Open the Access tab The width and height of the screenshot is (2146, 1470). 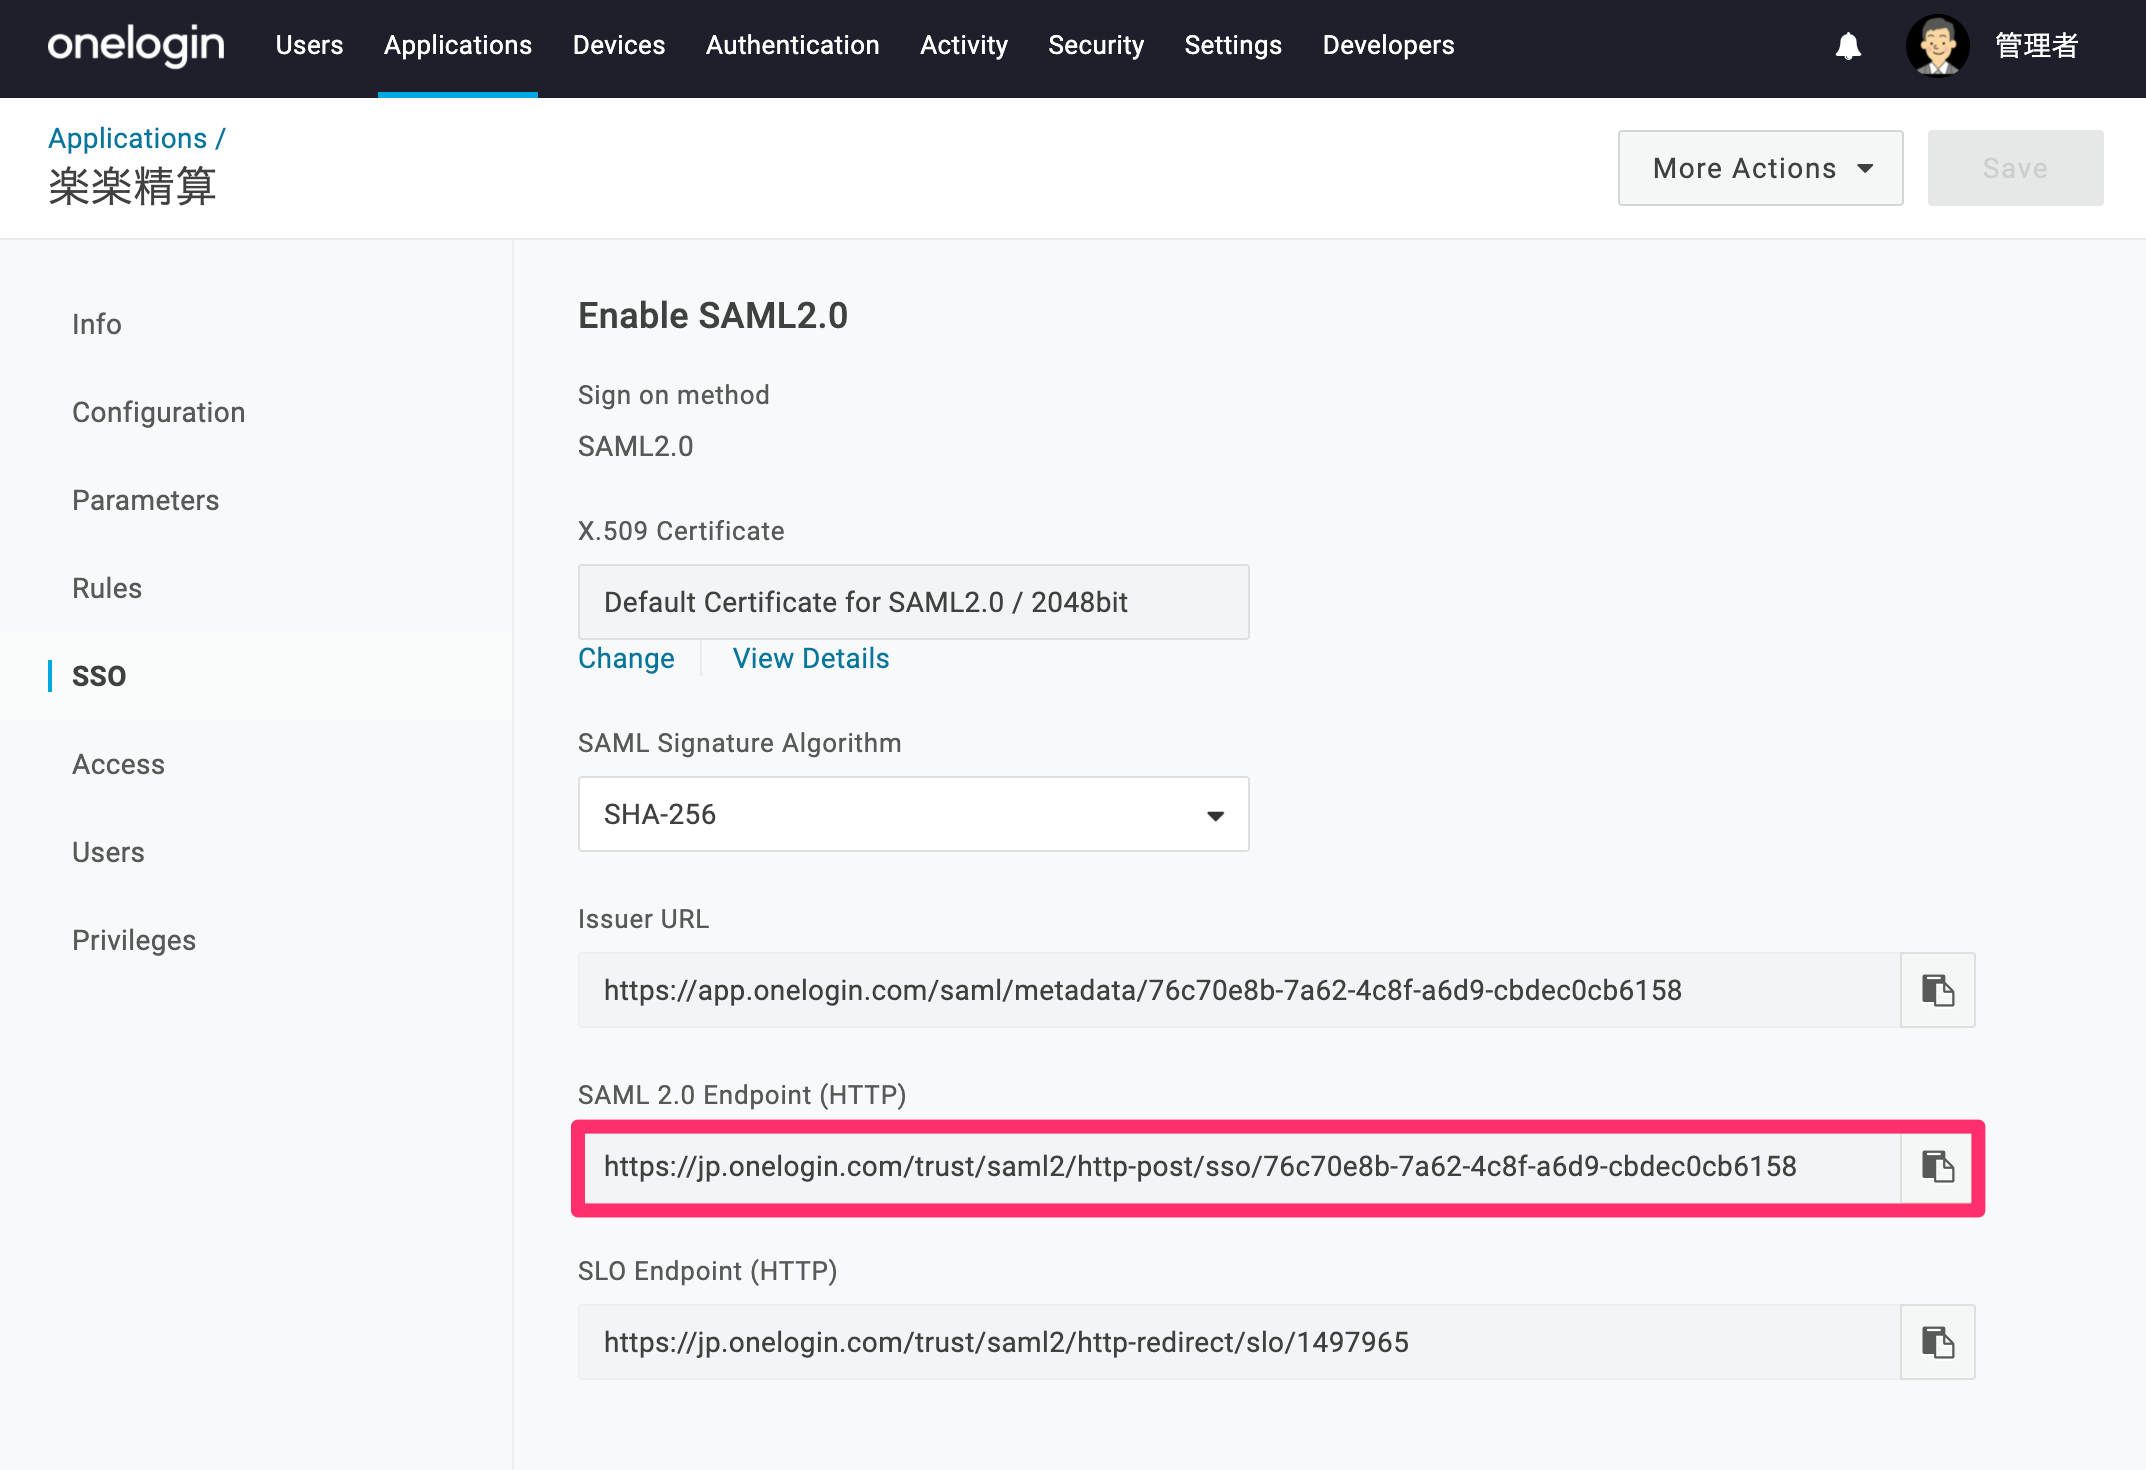pos(118,764)
